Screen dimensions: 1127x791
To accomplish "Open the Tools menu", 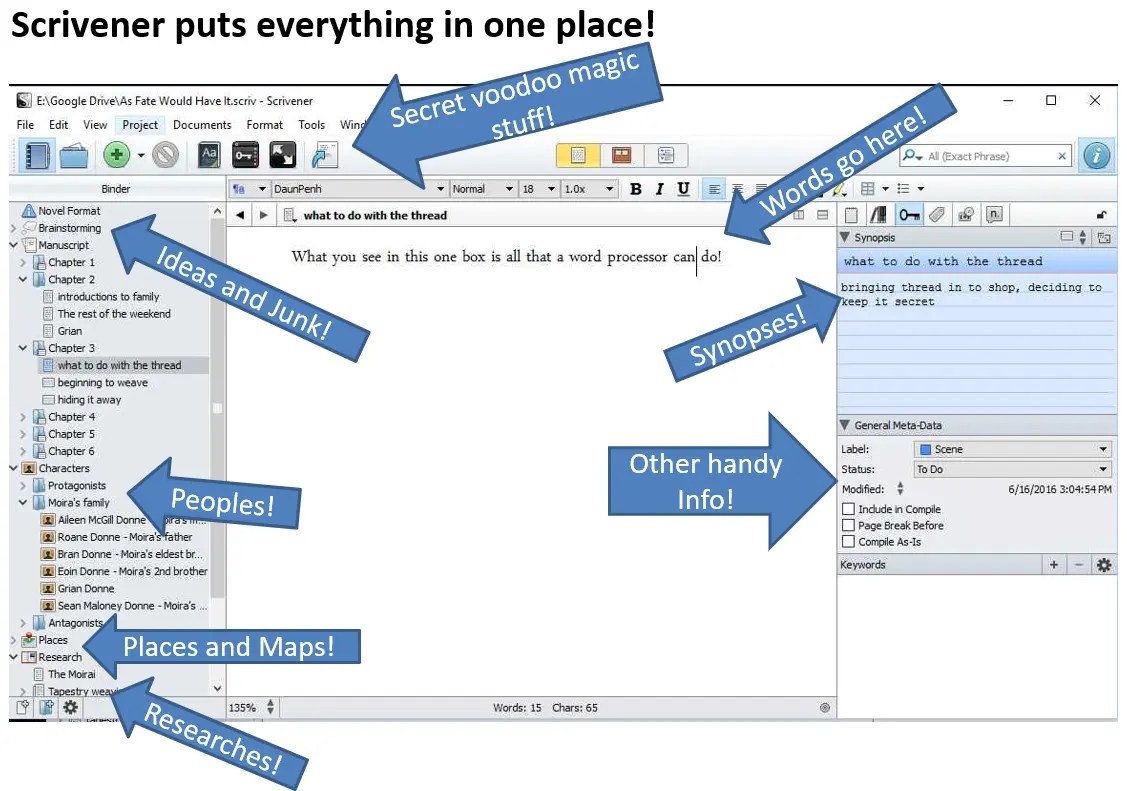I will pos(311,125).
